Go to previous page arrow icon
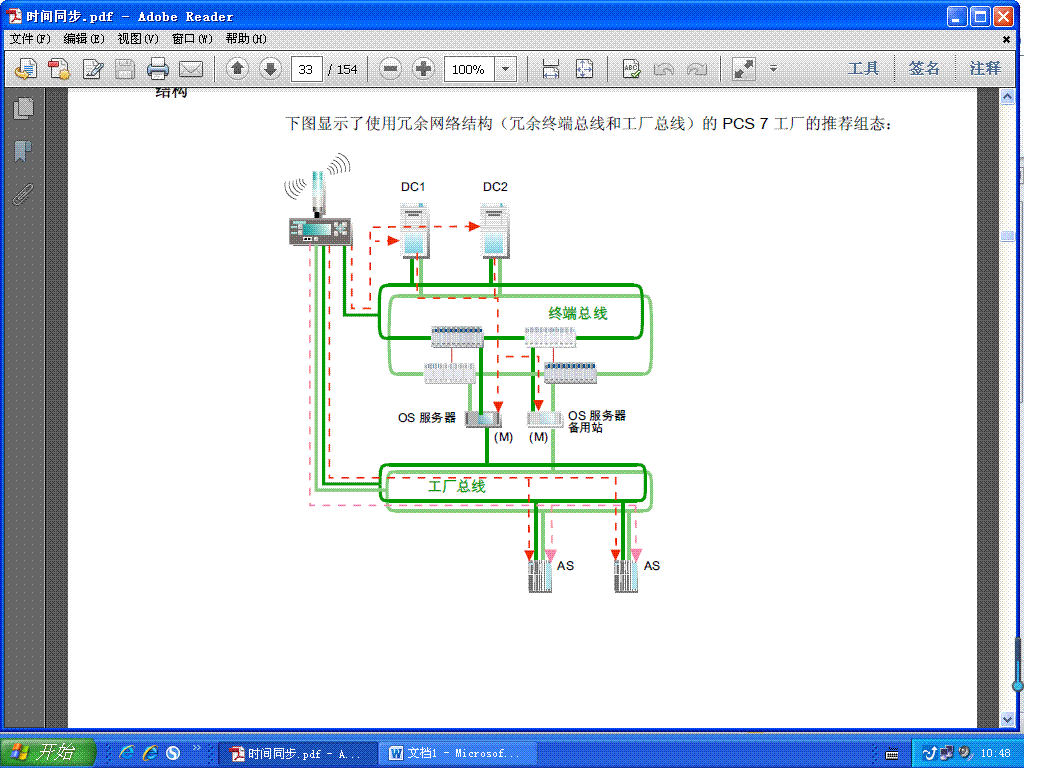Viewport: 1045px width, 784px height. (237, 69)
